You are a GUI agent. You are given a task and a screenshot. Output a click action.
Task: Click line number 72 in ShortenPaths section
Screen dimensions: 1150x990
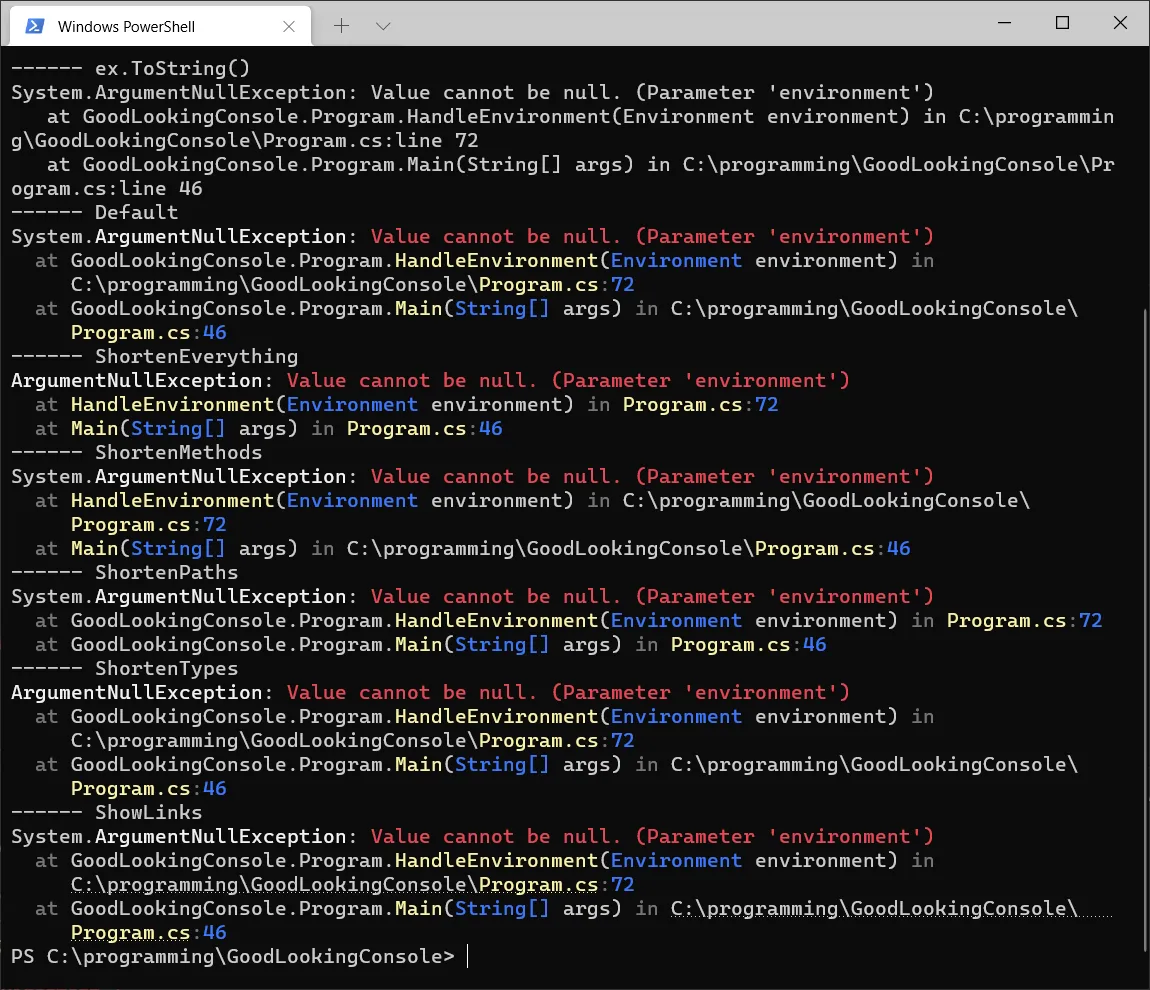coord(1090,621)
